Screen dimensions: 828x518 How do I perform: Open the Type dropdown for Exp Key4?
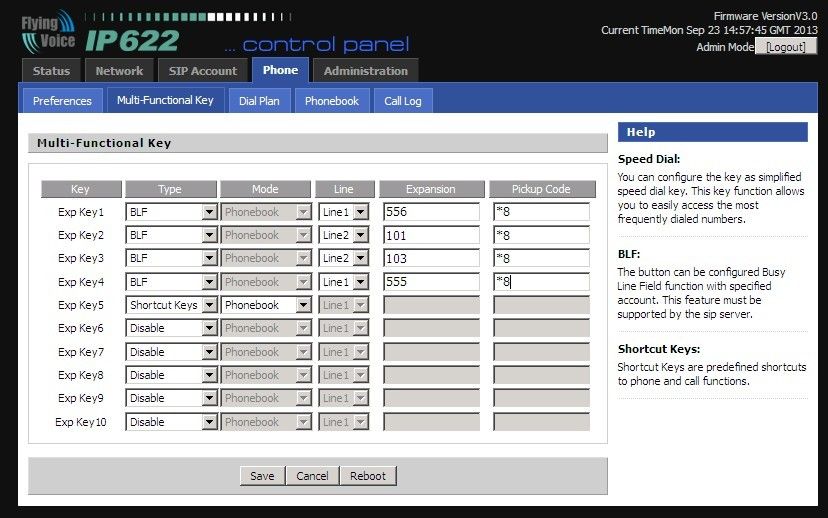coord(171,282)
